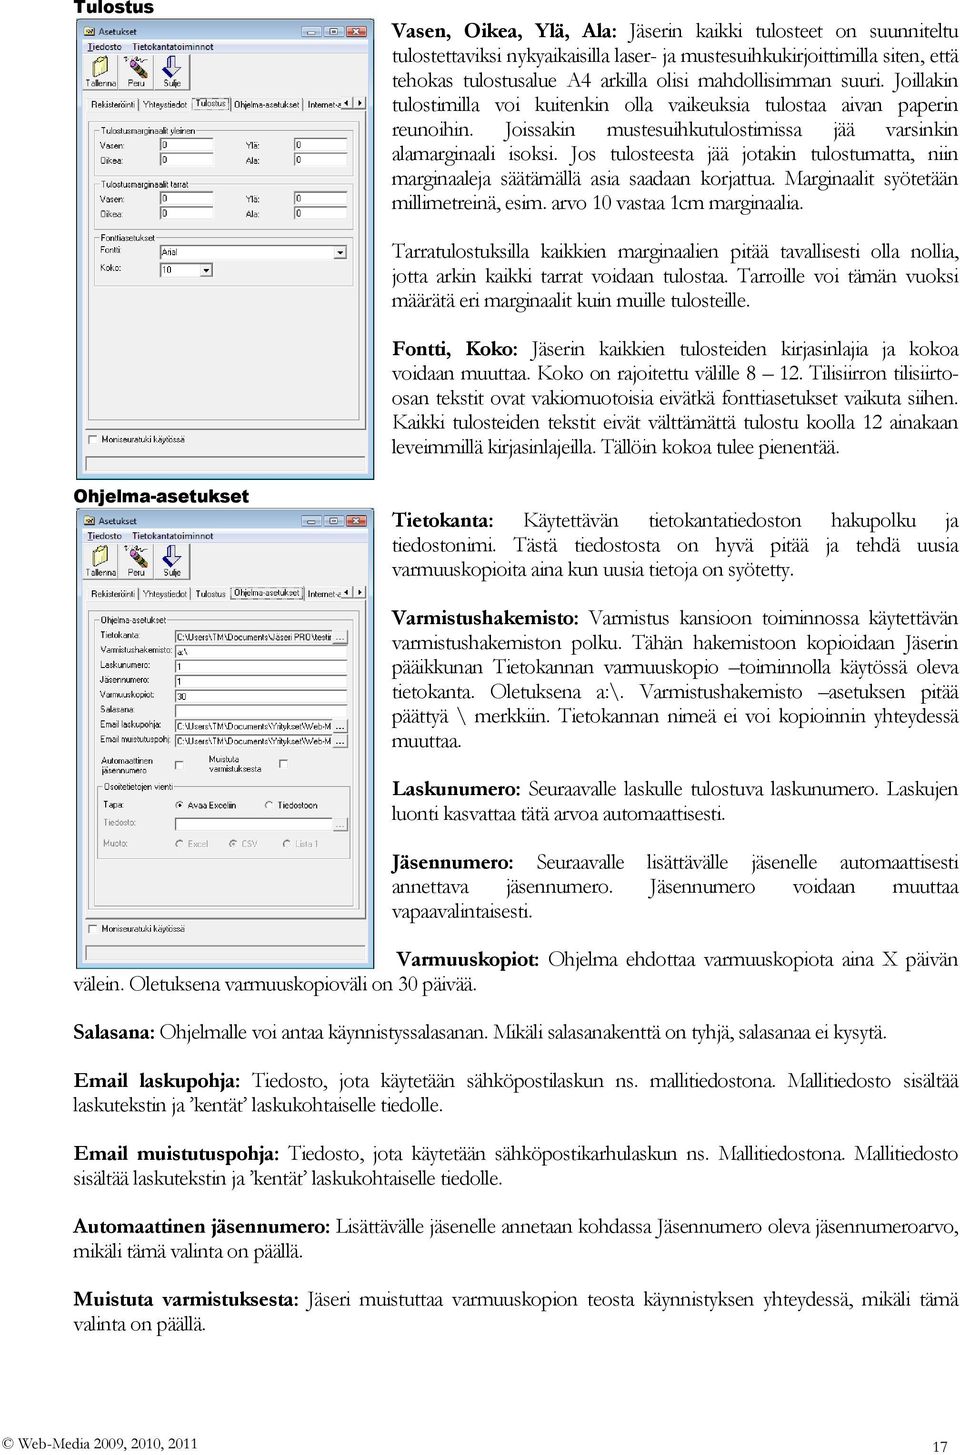Image resolution: width=960 pixels, height=1455 pixels.
Task: Select the Tiedostoon radio button
Action: tap(269, 805)
